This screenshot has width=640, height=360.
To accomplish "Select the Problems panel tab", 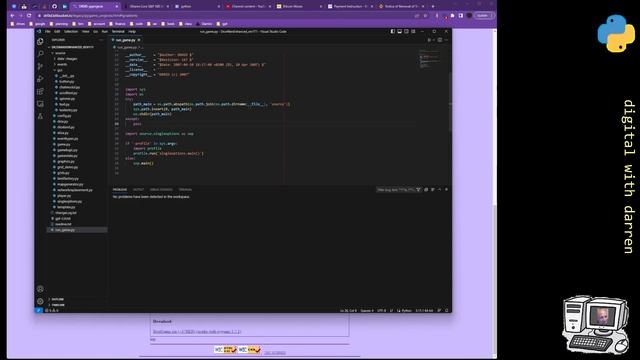I will [120, 189].
